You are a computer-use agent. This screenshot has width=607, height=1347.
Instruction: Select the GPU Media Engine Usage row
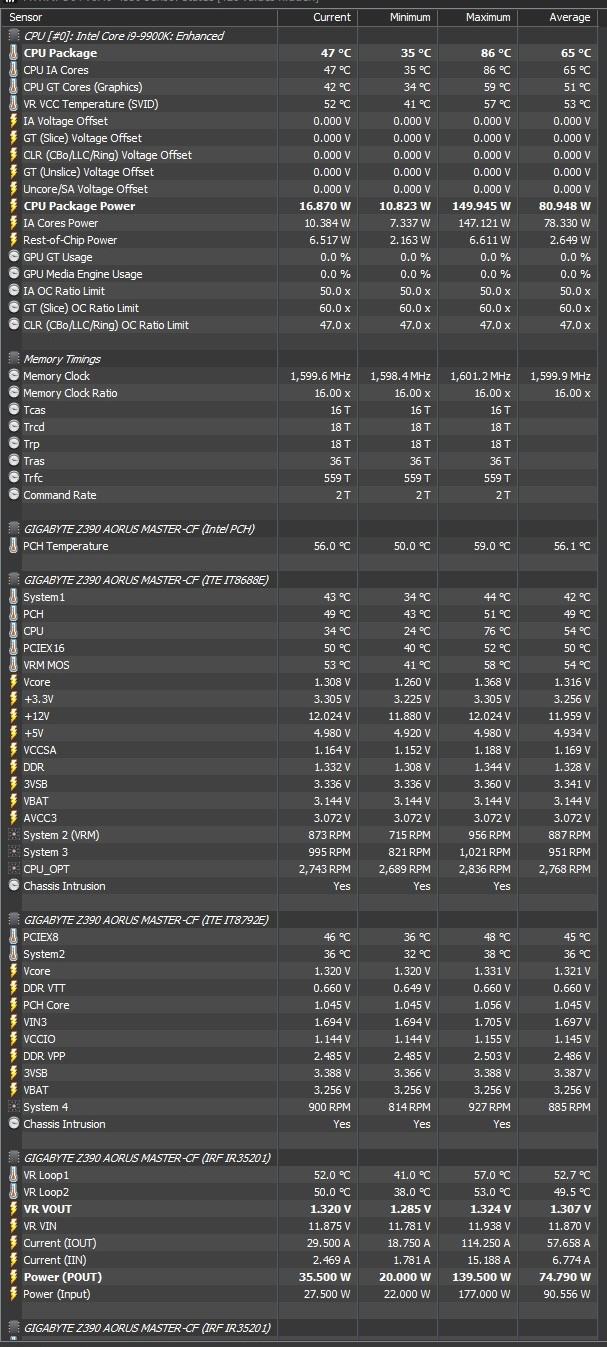[299, 274]
